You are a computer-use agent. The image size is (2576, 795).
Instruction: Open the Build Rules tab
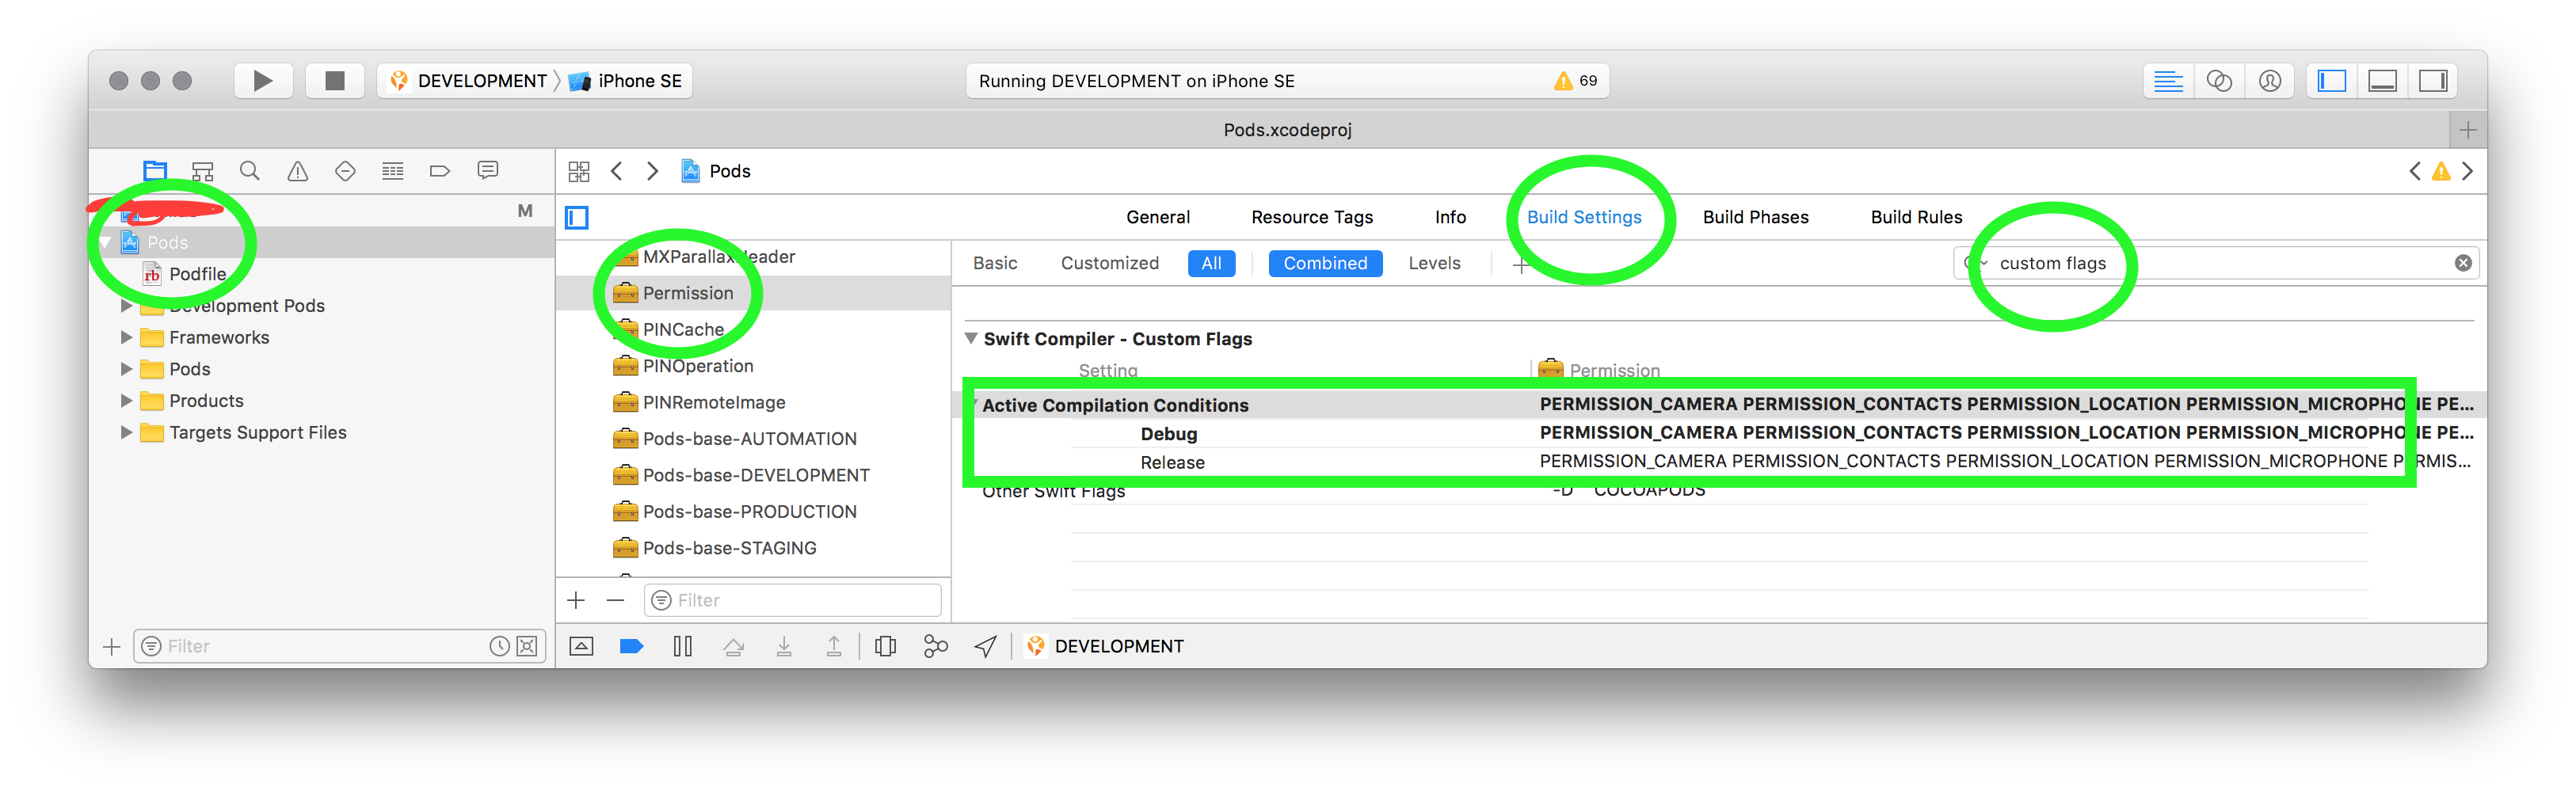click(1916, 217)
